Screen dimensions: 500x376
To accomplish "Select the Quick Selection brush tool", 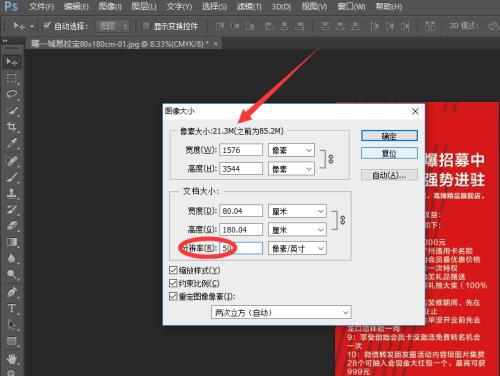I will point(12,111).
